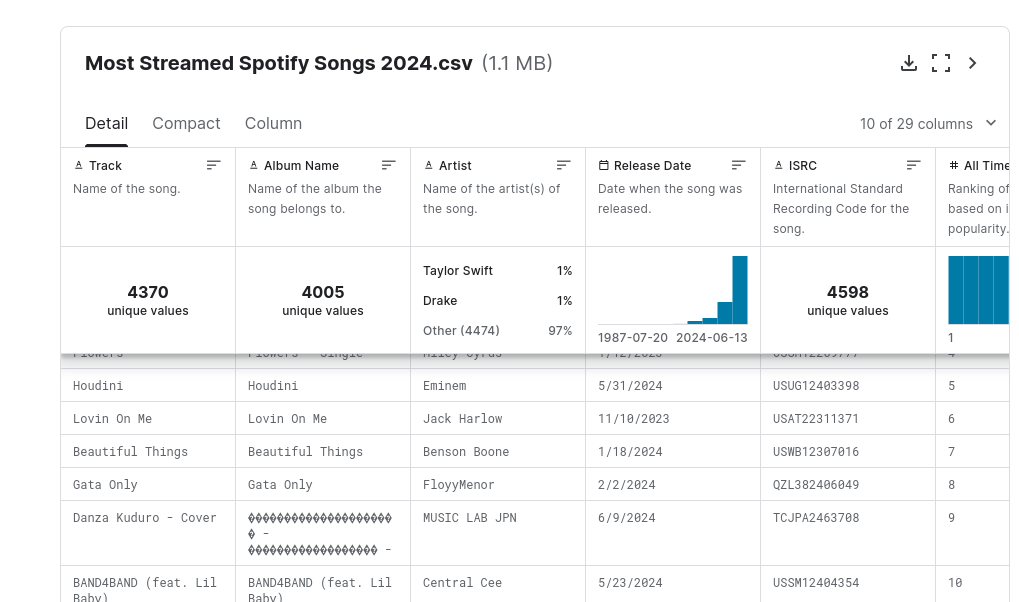Sort by the Album Name column
This screenshot has width=1019, height=602.
[x=389, y=165]
